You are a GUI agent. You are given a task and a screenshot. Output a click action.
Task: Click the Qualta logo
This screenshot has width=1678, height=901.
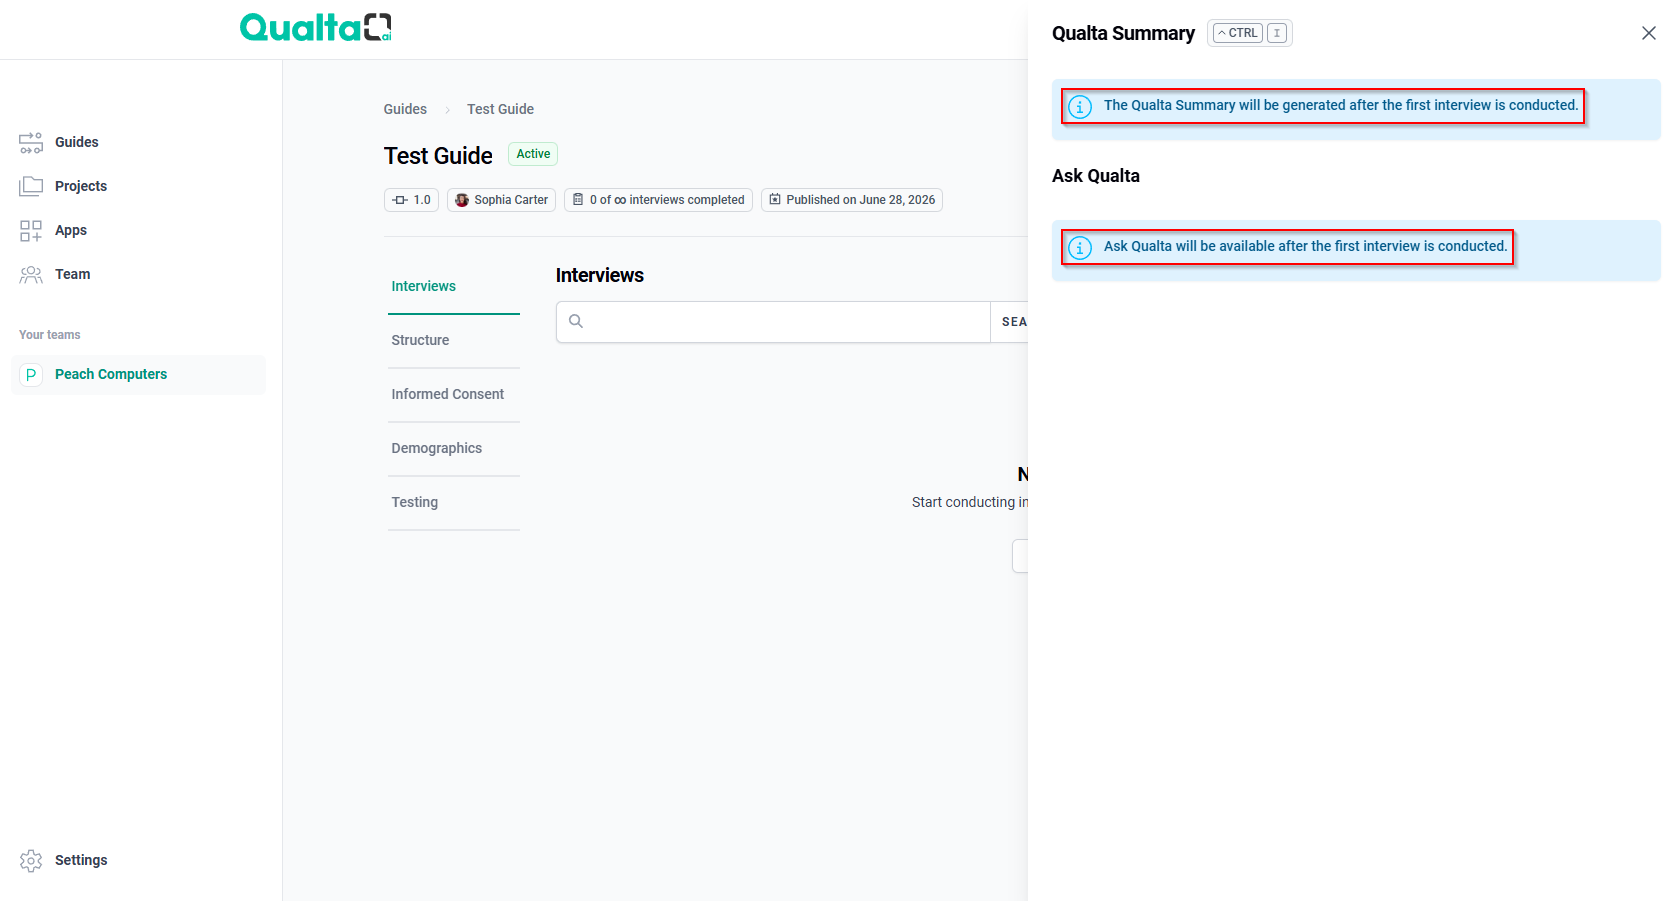tap(316, 27)
